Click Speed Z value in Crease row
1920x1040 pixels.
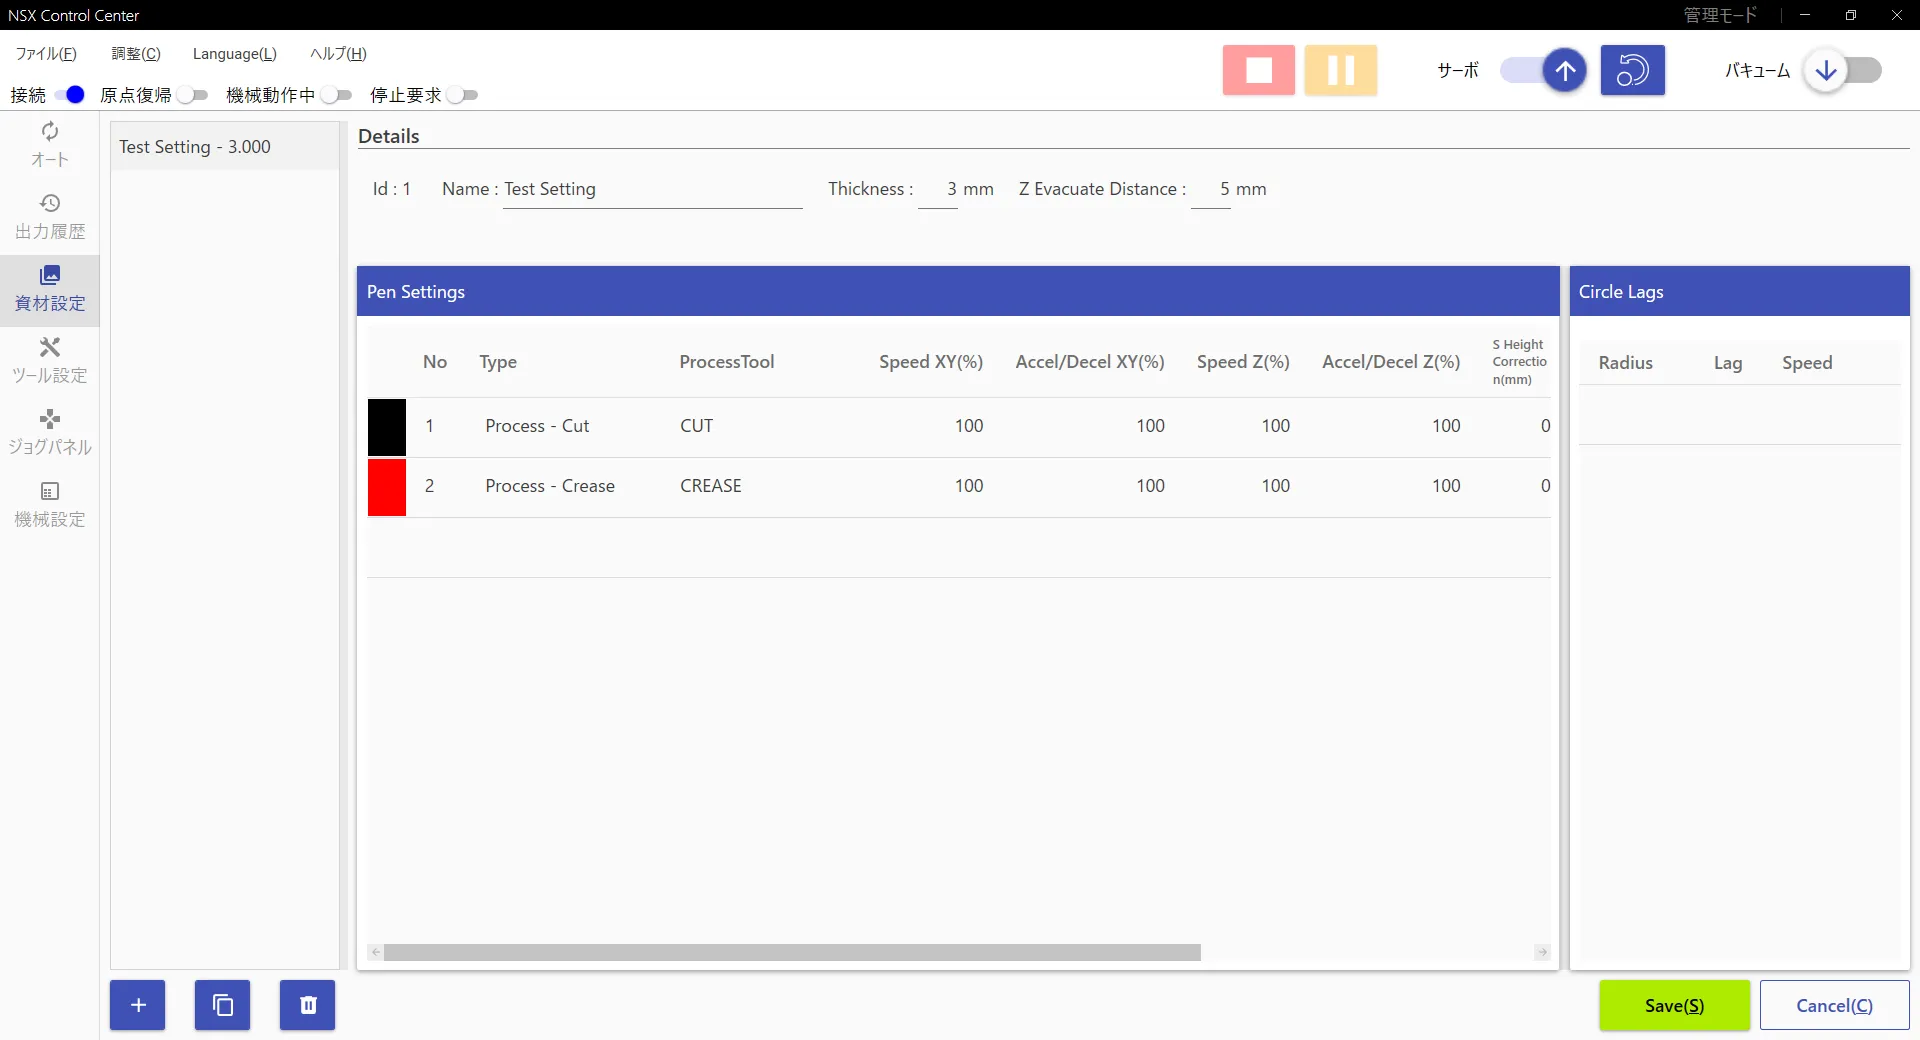coord(1275,486)
